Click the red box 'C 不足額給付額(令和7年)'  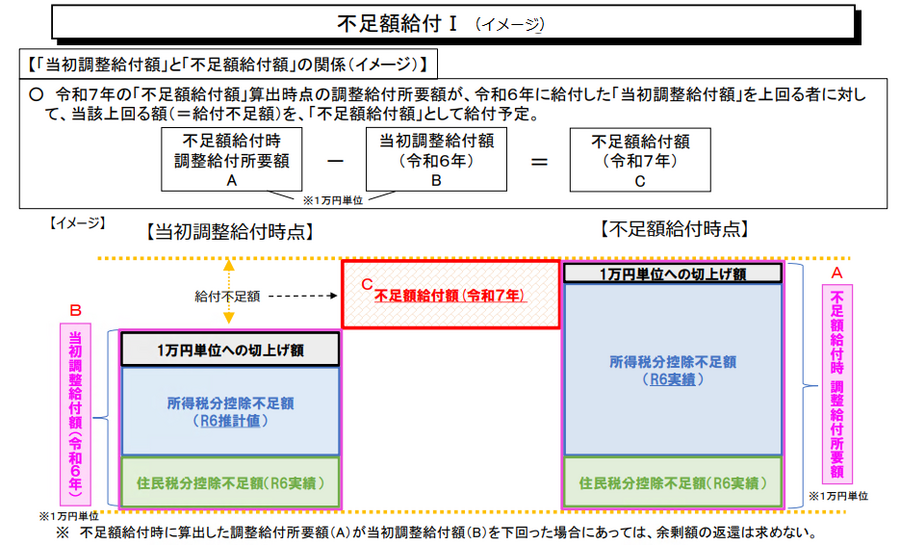[x=451, y=295]
